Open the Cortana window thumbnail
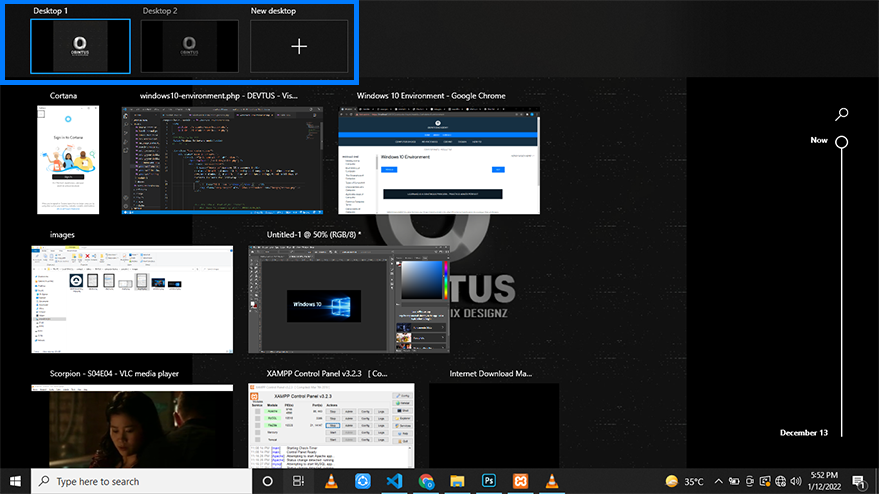 point(68,160)
